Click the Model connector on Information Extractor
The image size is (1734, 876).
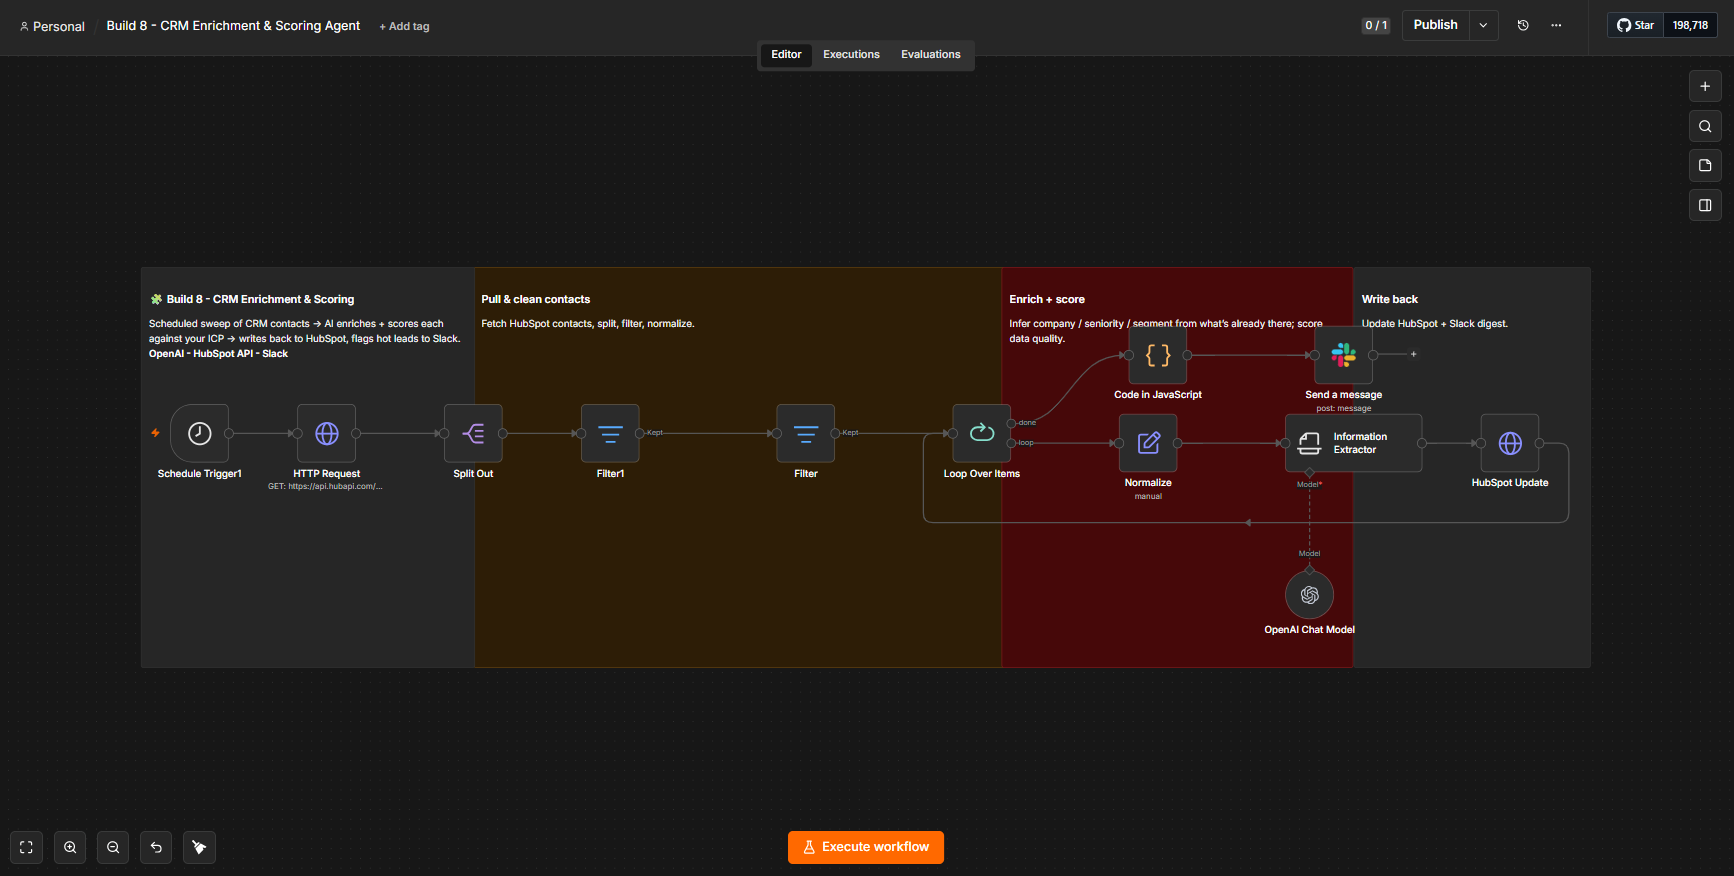[1309, 472]
